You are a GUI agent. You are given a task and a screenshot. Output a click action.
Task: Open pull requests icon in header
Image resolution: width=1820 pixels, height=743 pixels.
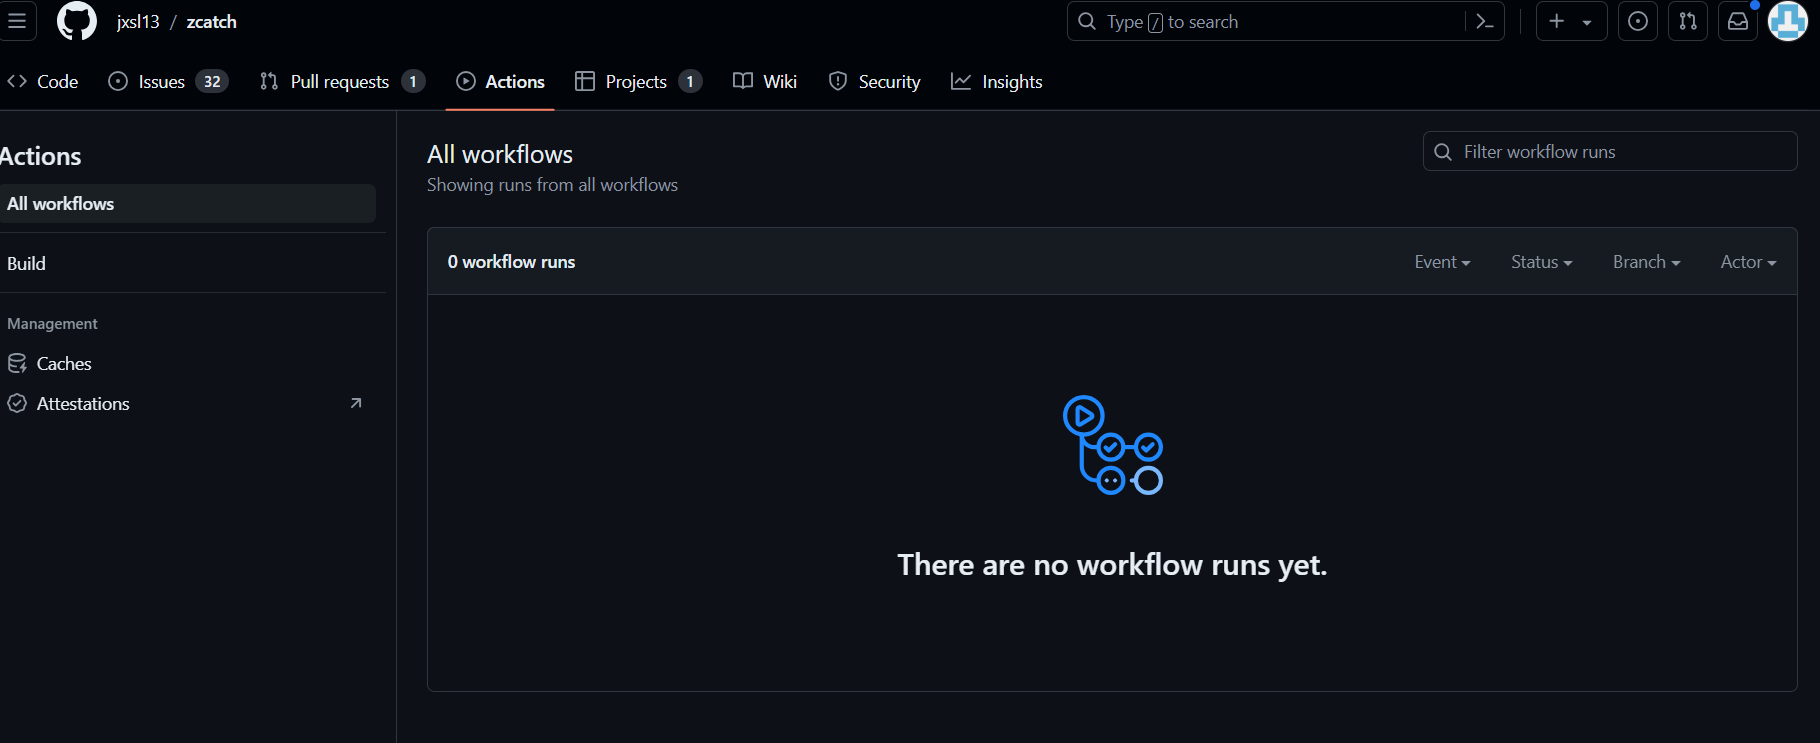[1688, 22]
